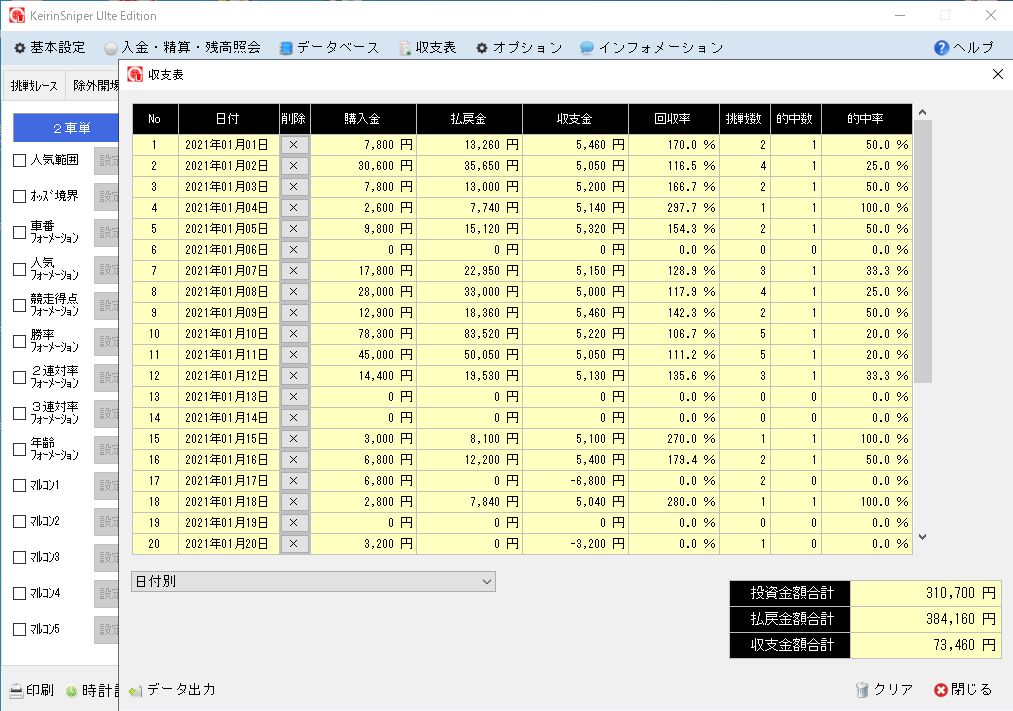Image resolution: width=1013 pixels, height=711 pixels.
Task: Click the データ出力 button
Action: [172, 690]
